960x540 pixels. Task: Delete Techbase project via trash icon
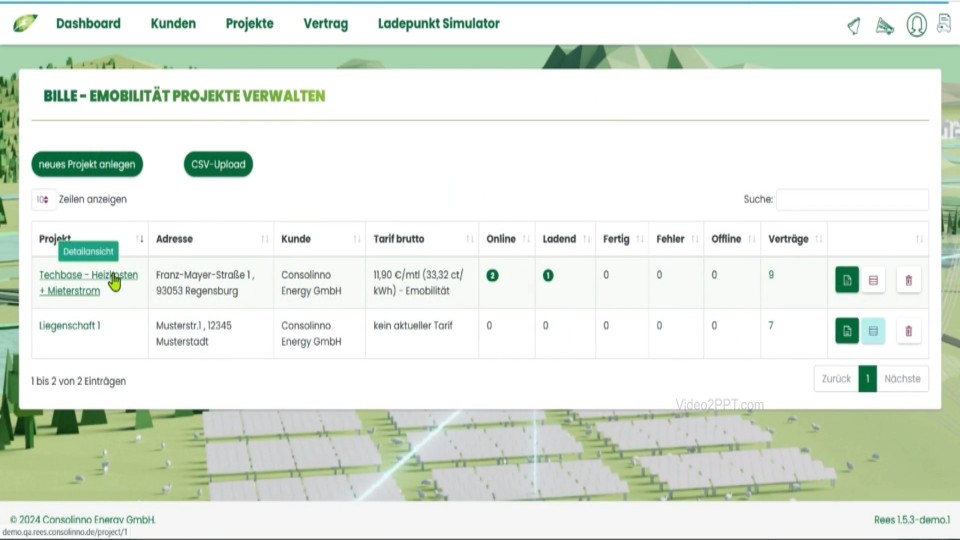pyautogui.click(x=909, y=280)
